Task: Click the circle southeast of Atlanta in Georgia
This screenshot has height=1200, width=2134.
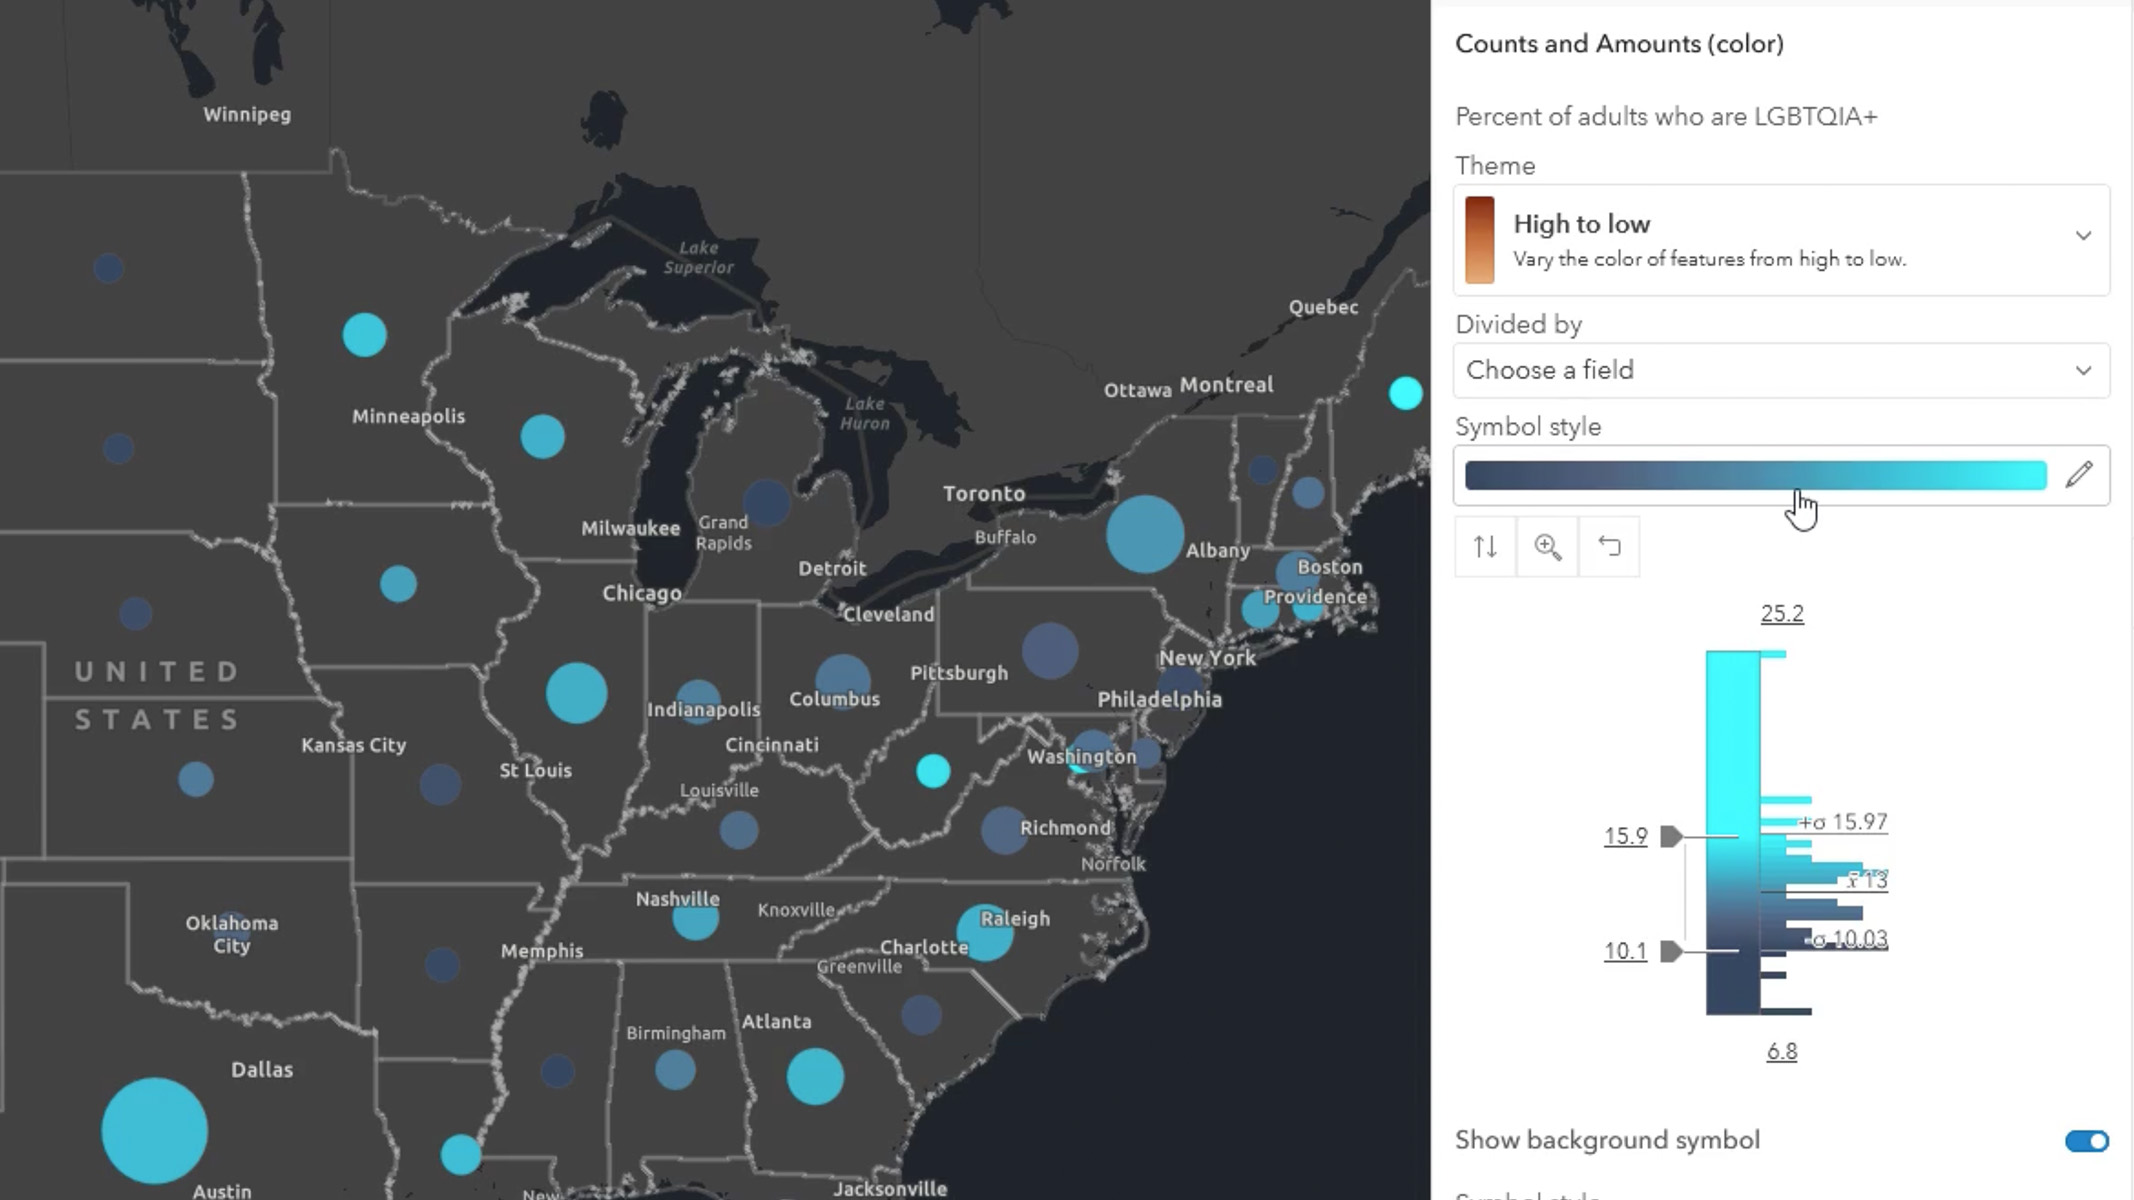Action: tap(815, 1076)
